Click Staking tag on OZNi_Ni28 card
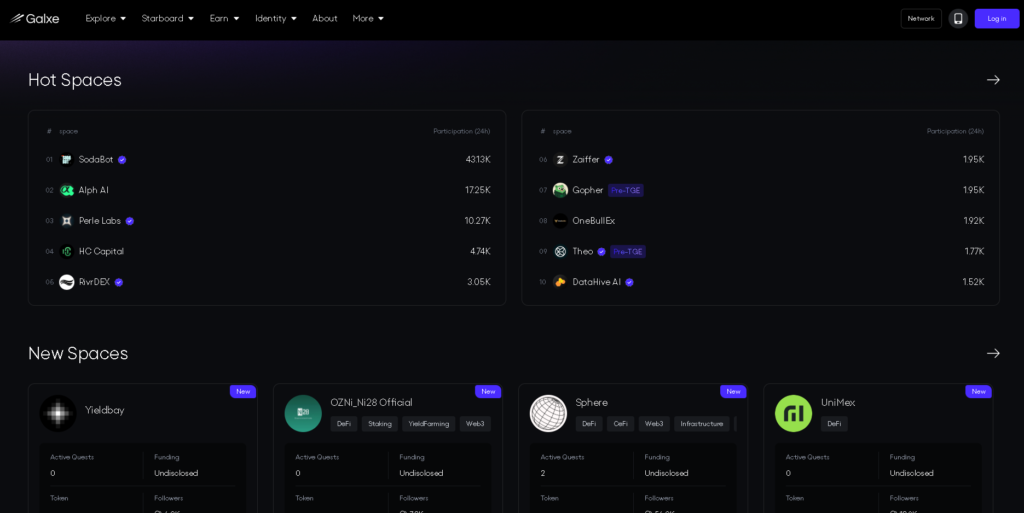The image size is (1024, 513). 379,424
